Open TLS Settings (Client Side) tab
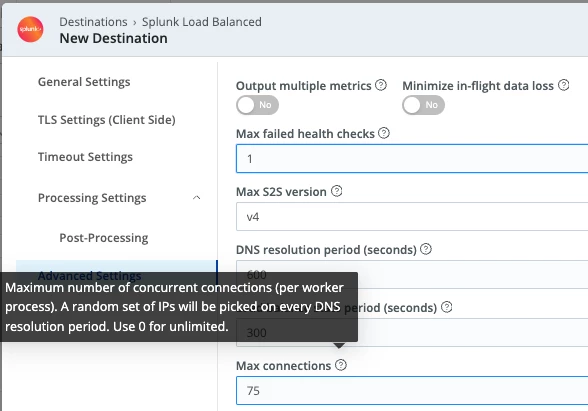This screenshot has height=411, width=588. point(106,120)
